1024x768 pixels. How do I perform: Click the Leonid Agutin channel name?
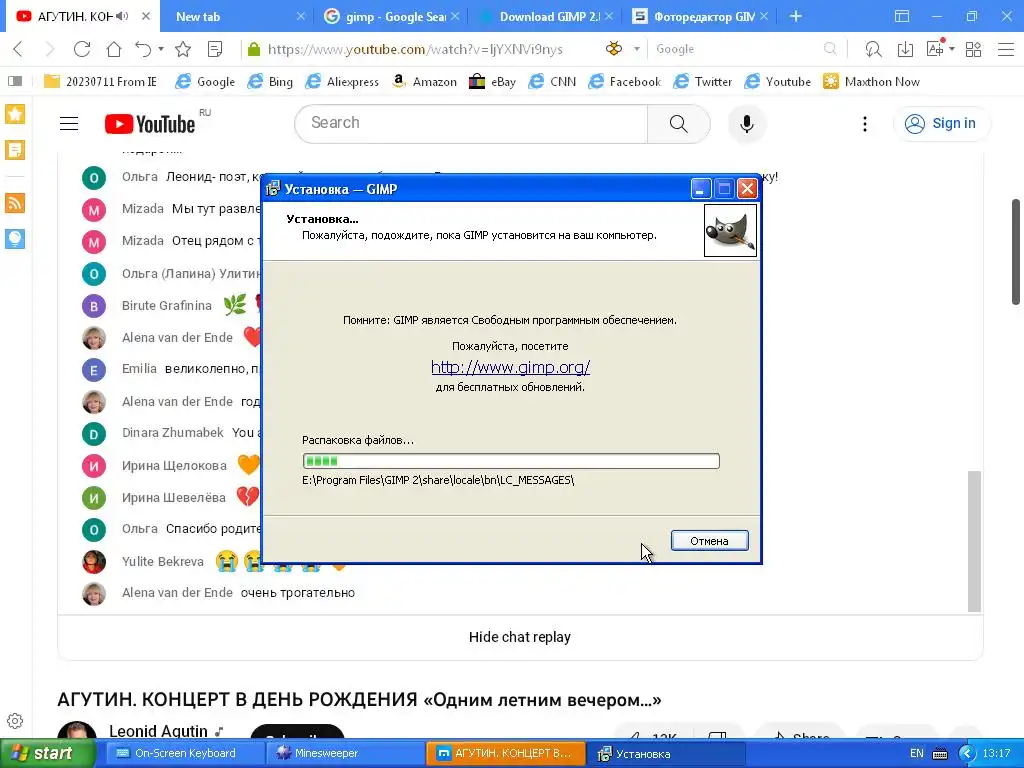(x=158, y=731)
